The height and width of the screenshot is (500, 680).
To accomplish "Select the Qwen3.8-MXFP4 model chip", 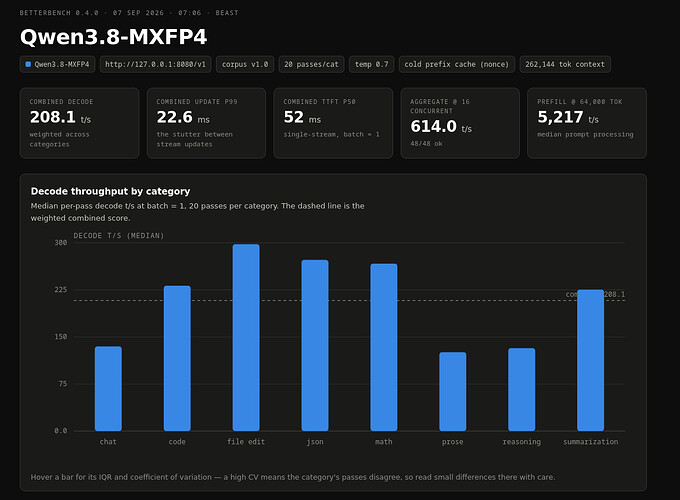I will click(x=57, y=64).
